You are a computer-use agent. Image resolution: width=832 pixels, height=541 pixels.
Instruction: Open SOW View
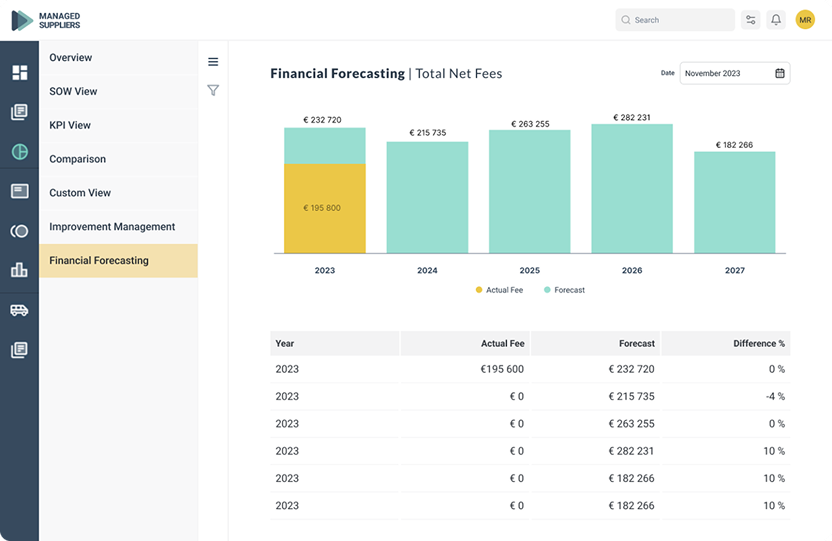(x=118, y=91)
